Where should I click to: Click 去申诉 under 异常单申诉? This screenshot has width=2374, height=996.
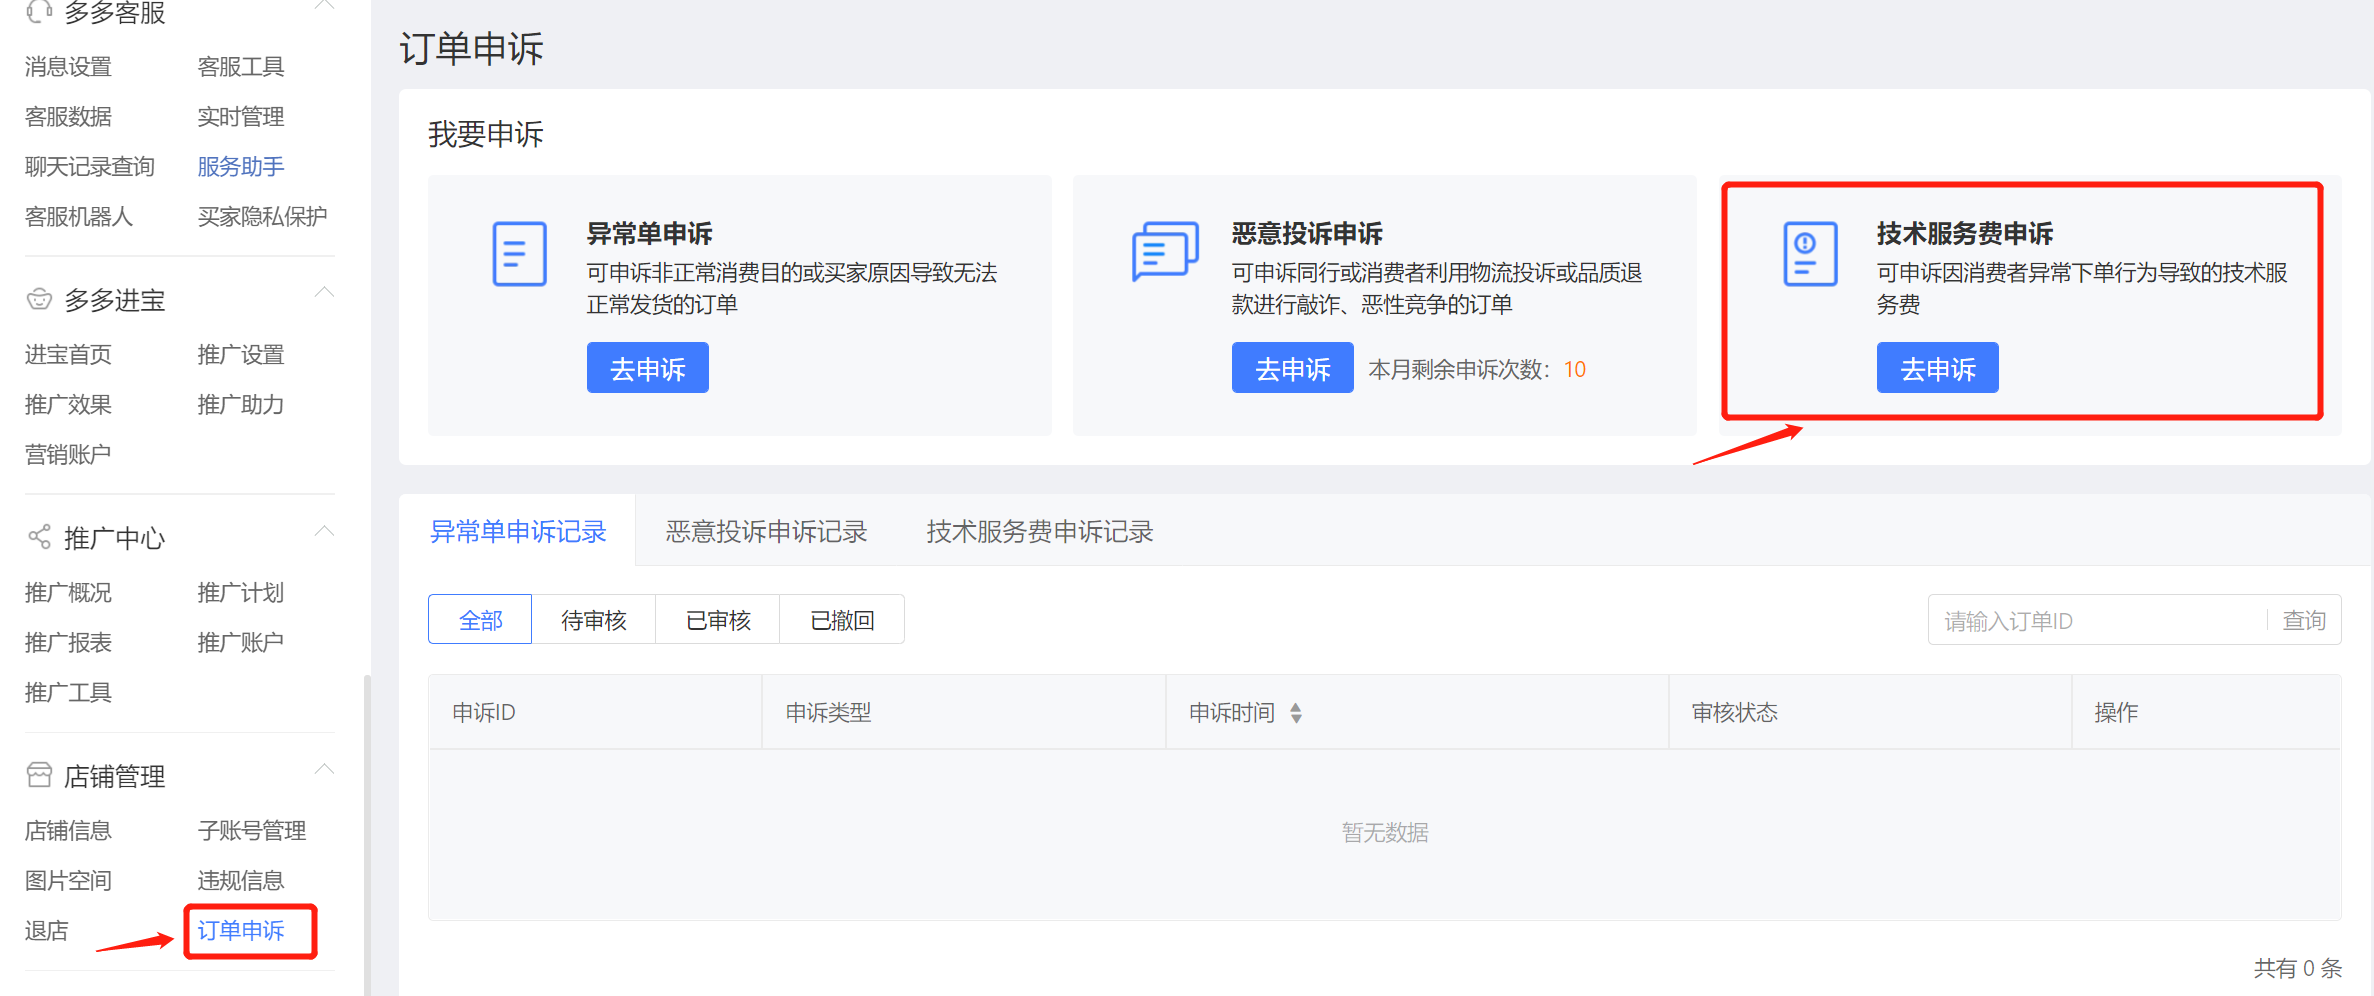(x=648, y=368)
